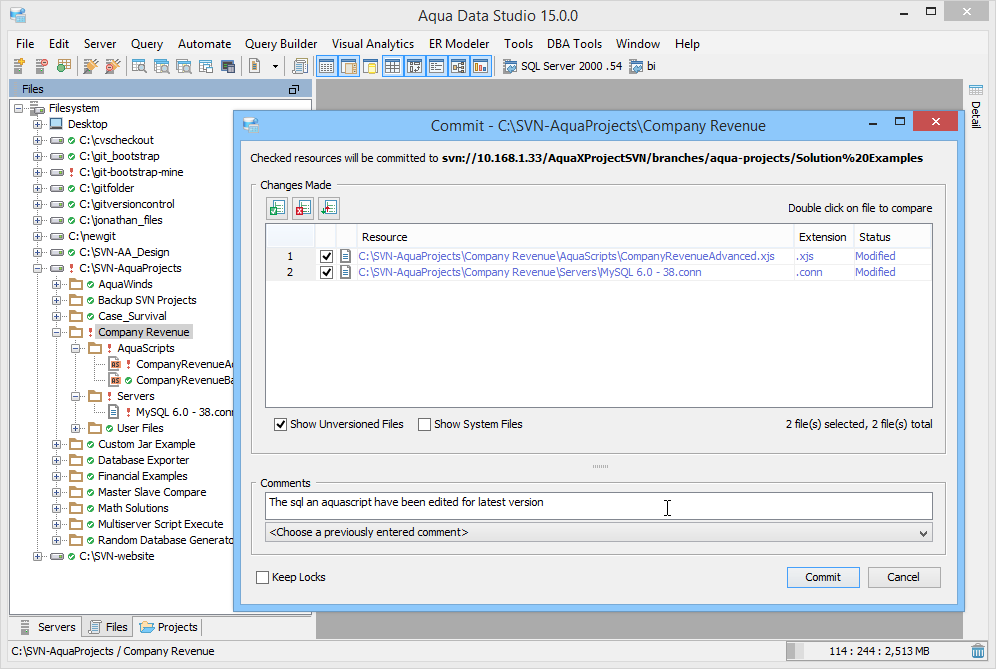Click the CompanyRevenueAdvanced.xjs resource path

point(566,256)
